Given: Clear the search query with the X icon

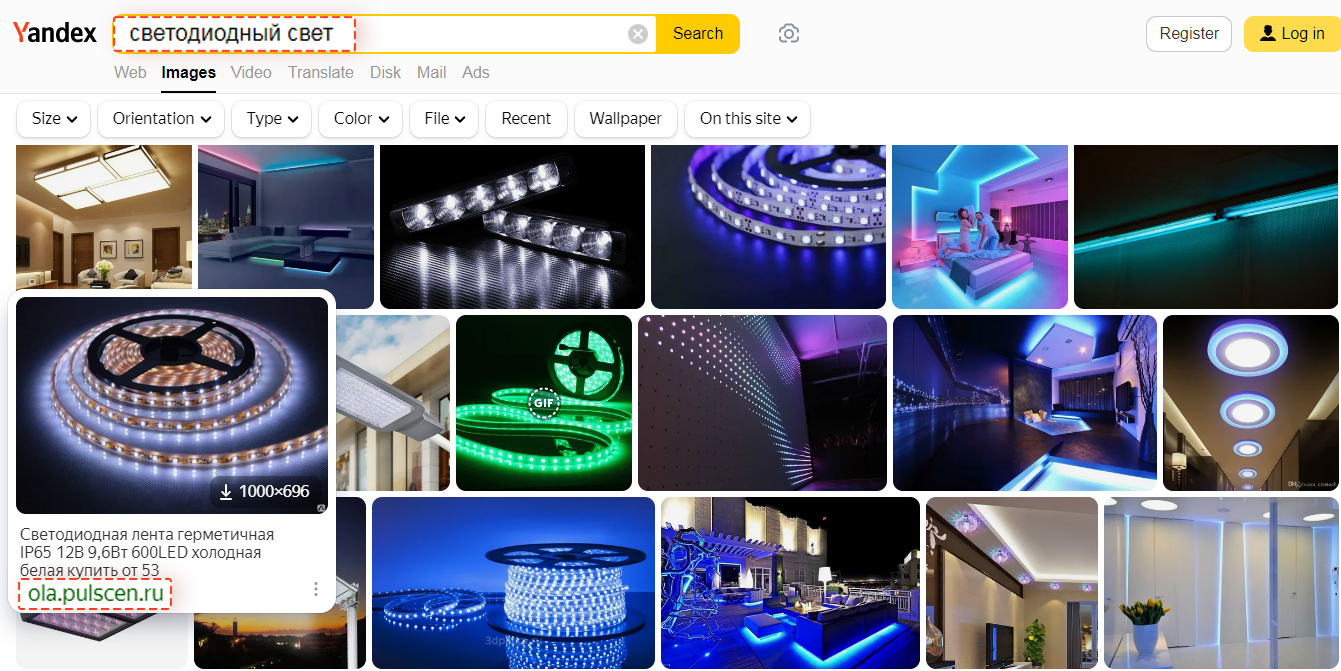Looking at the screenshot, I should [x=638, y=34].
